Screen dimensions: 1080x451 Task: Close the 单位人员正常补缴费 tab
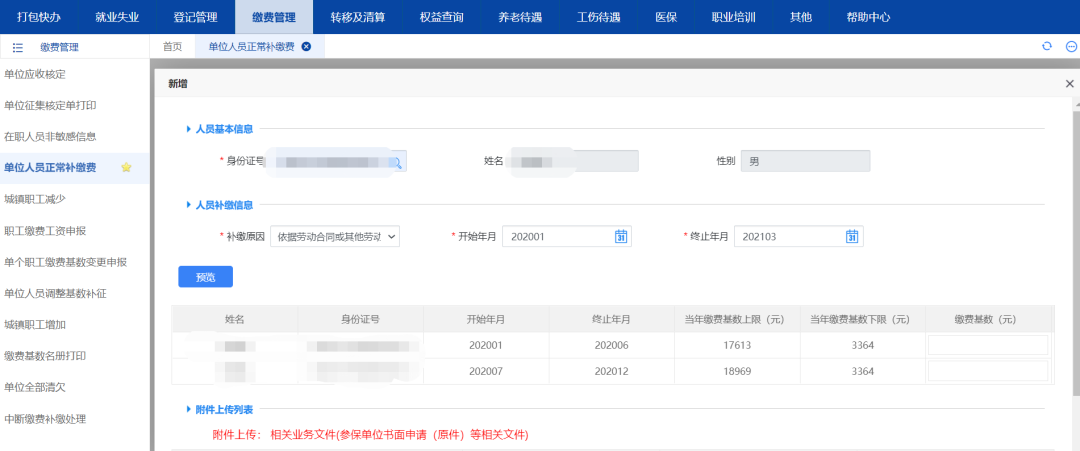coord(306,47)
